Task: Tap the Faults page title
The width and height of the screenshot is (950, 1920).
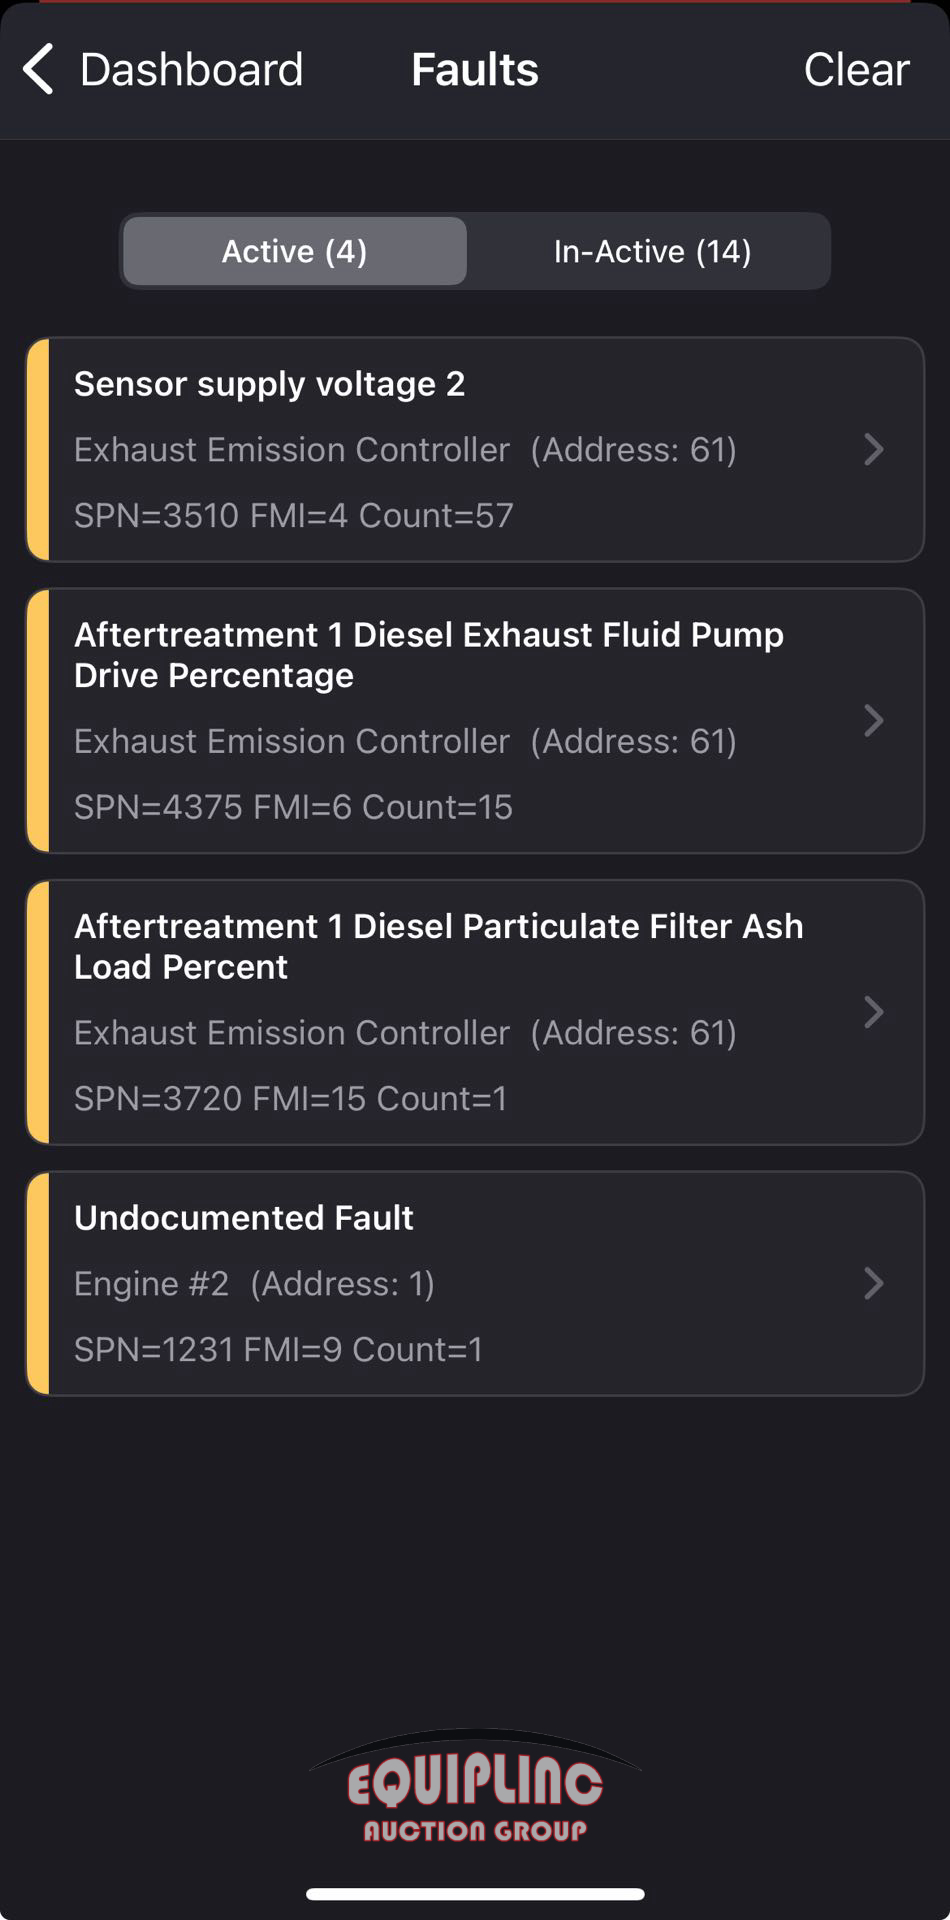Action: coord(475,70)
